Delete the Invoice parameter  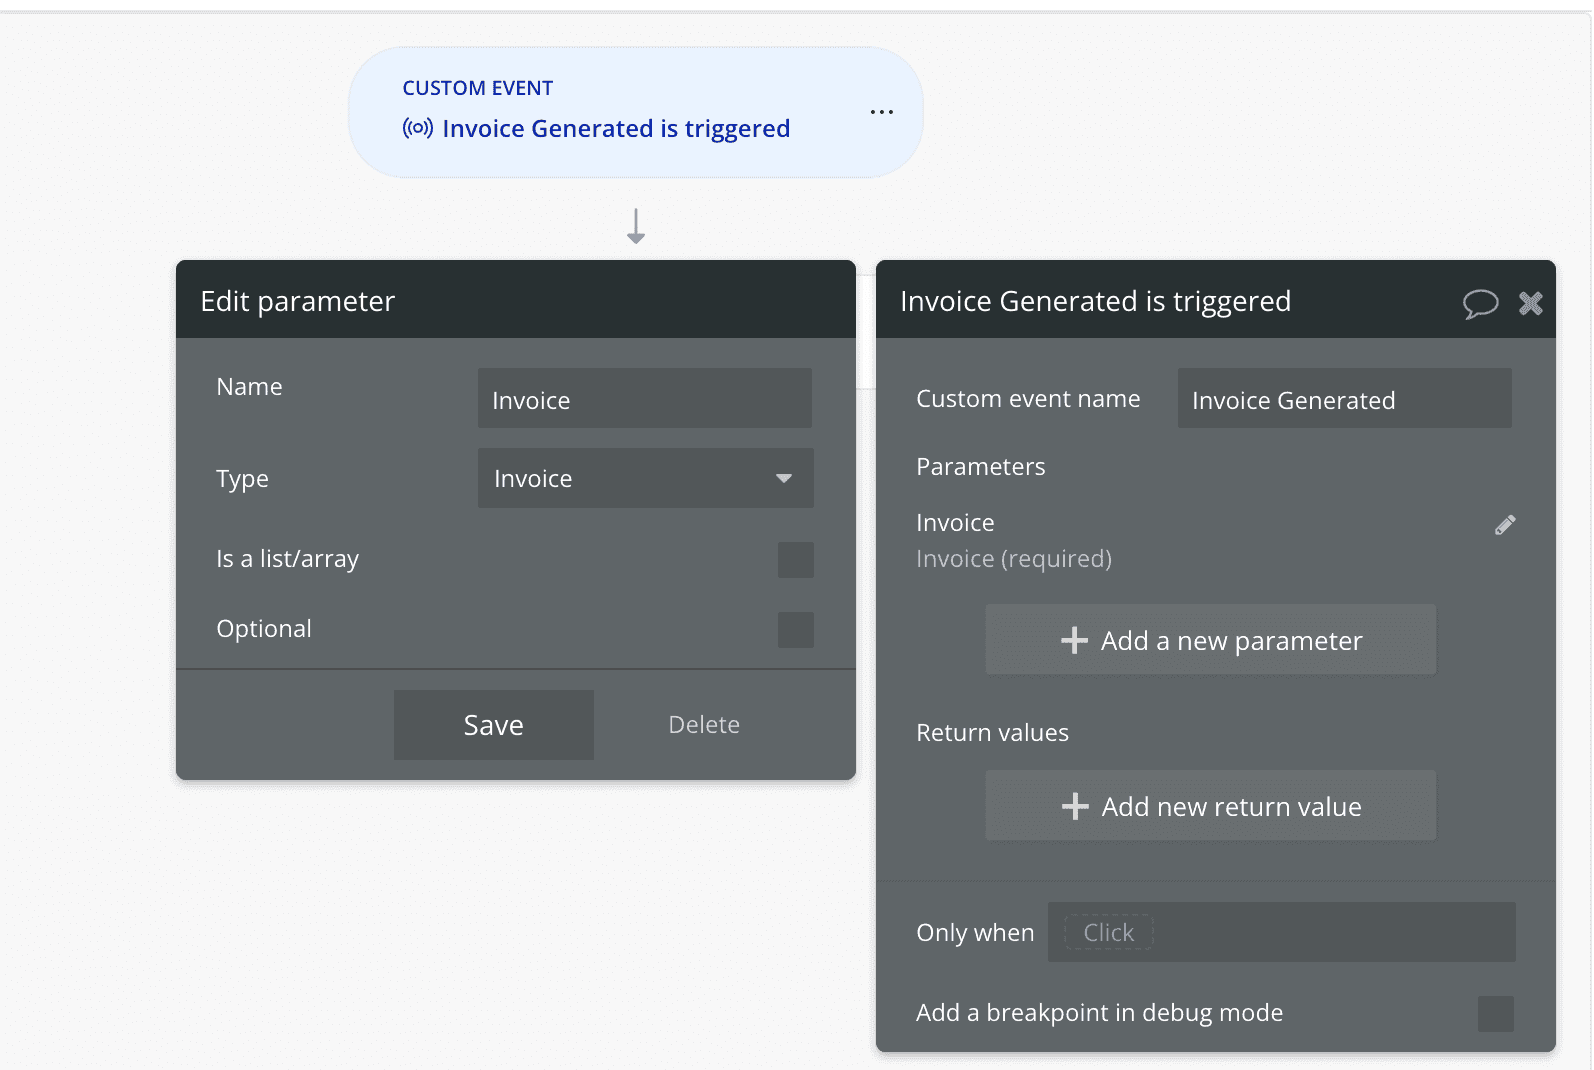click(704, 725)
